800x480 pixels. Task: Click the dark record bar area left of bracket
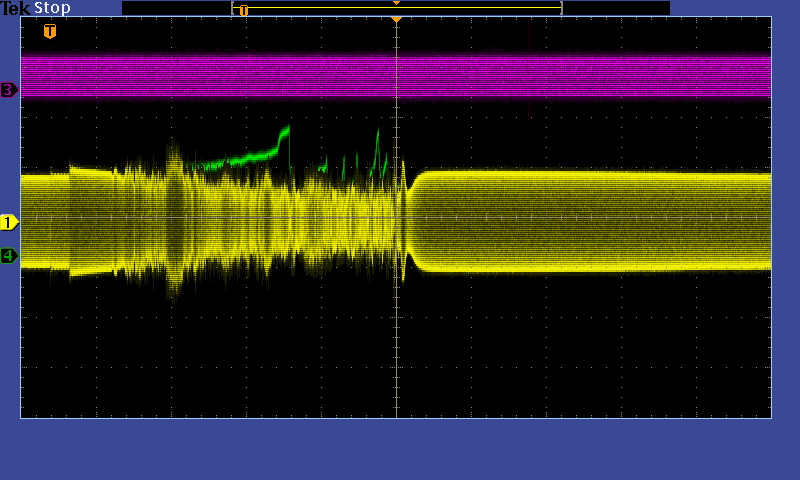(x=176, y=8)
